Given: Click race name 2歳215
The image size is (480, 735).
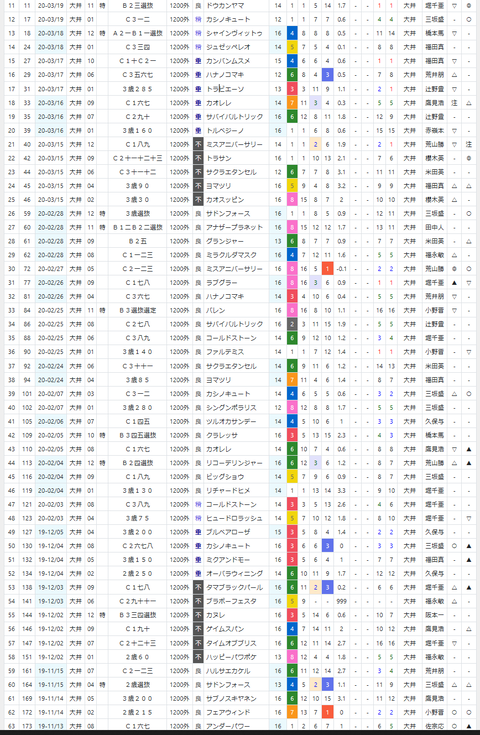Looking at the screenshot, I should click(138, 712).
